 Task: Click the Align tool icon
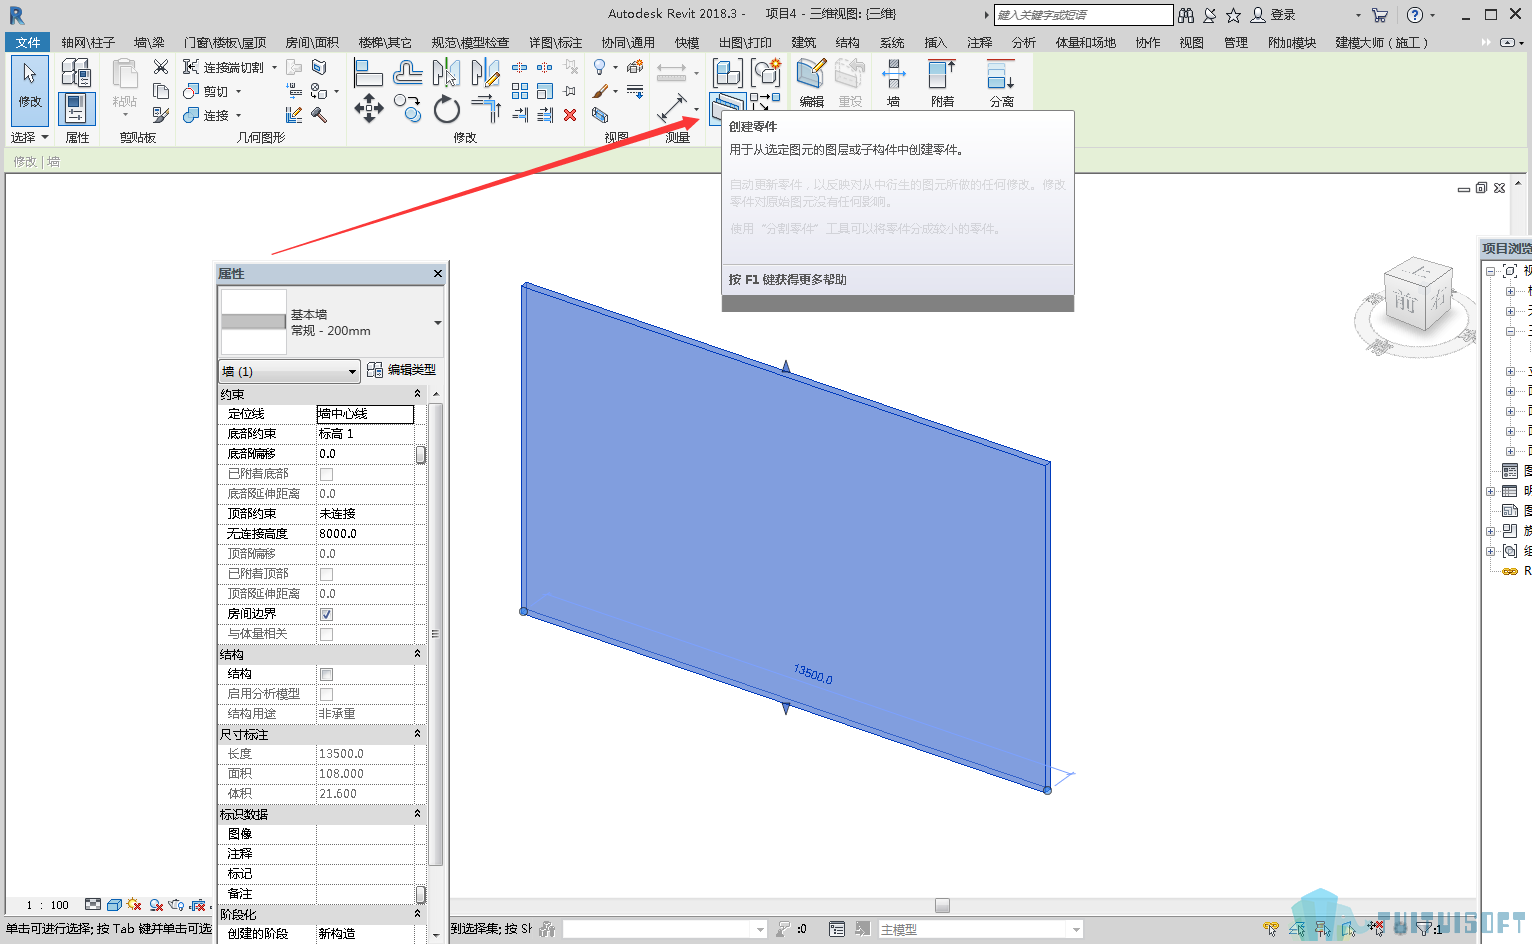(x=368, y=72)
